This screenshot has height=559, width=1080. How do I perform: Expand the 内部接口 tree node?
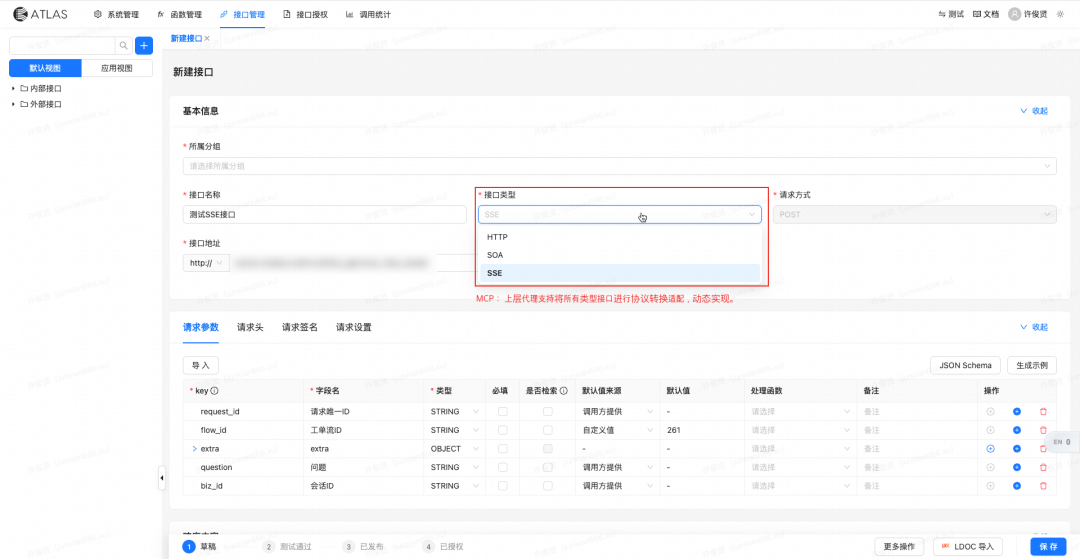pos(13,89)
